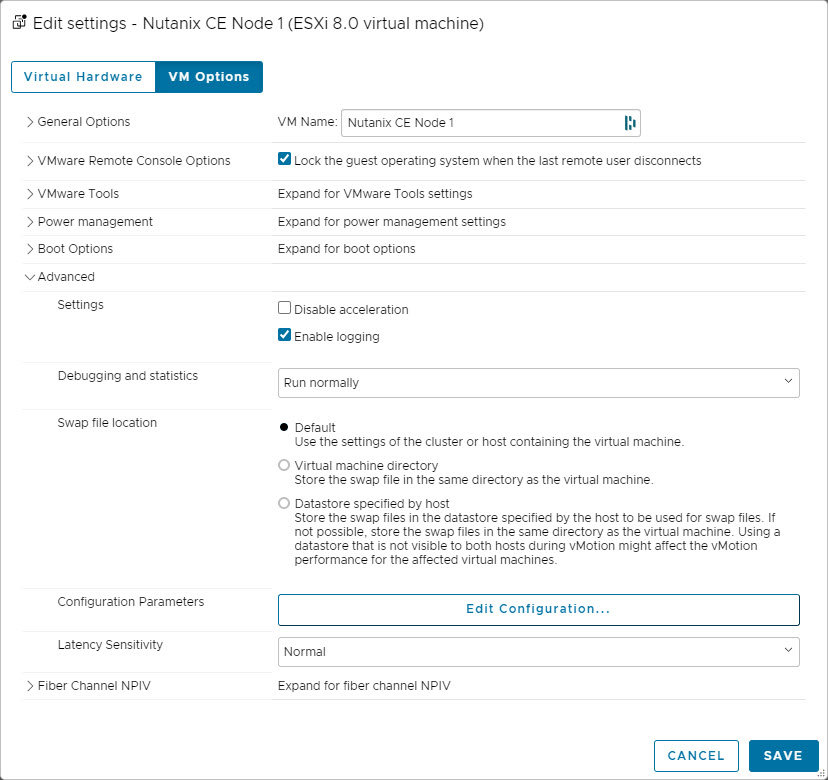
Task: Expand the Fiber Channel NPIV section
Action: click(x=30, y=686)
